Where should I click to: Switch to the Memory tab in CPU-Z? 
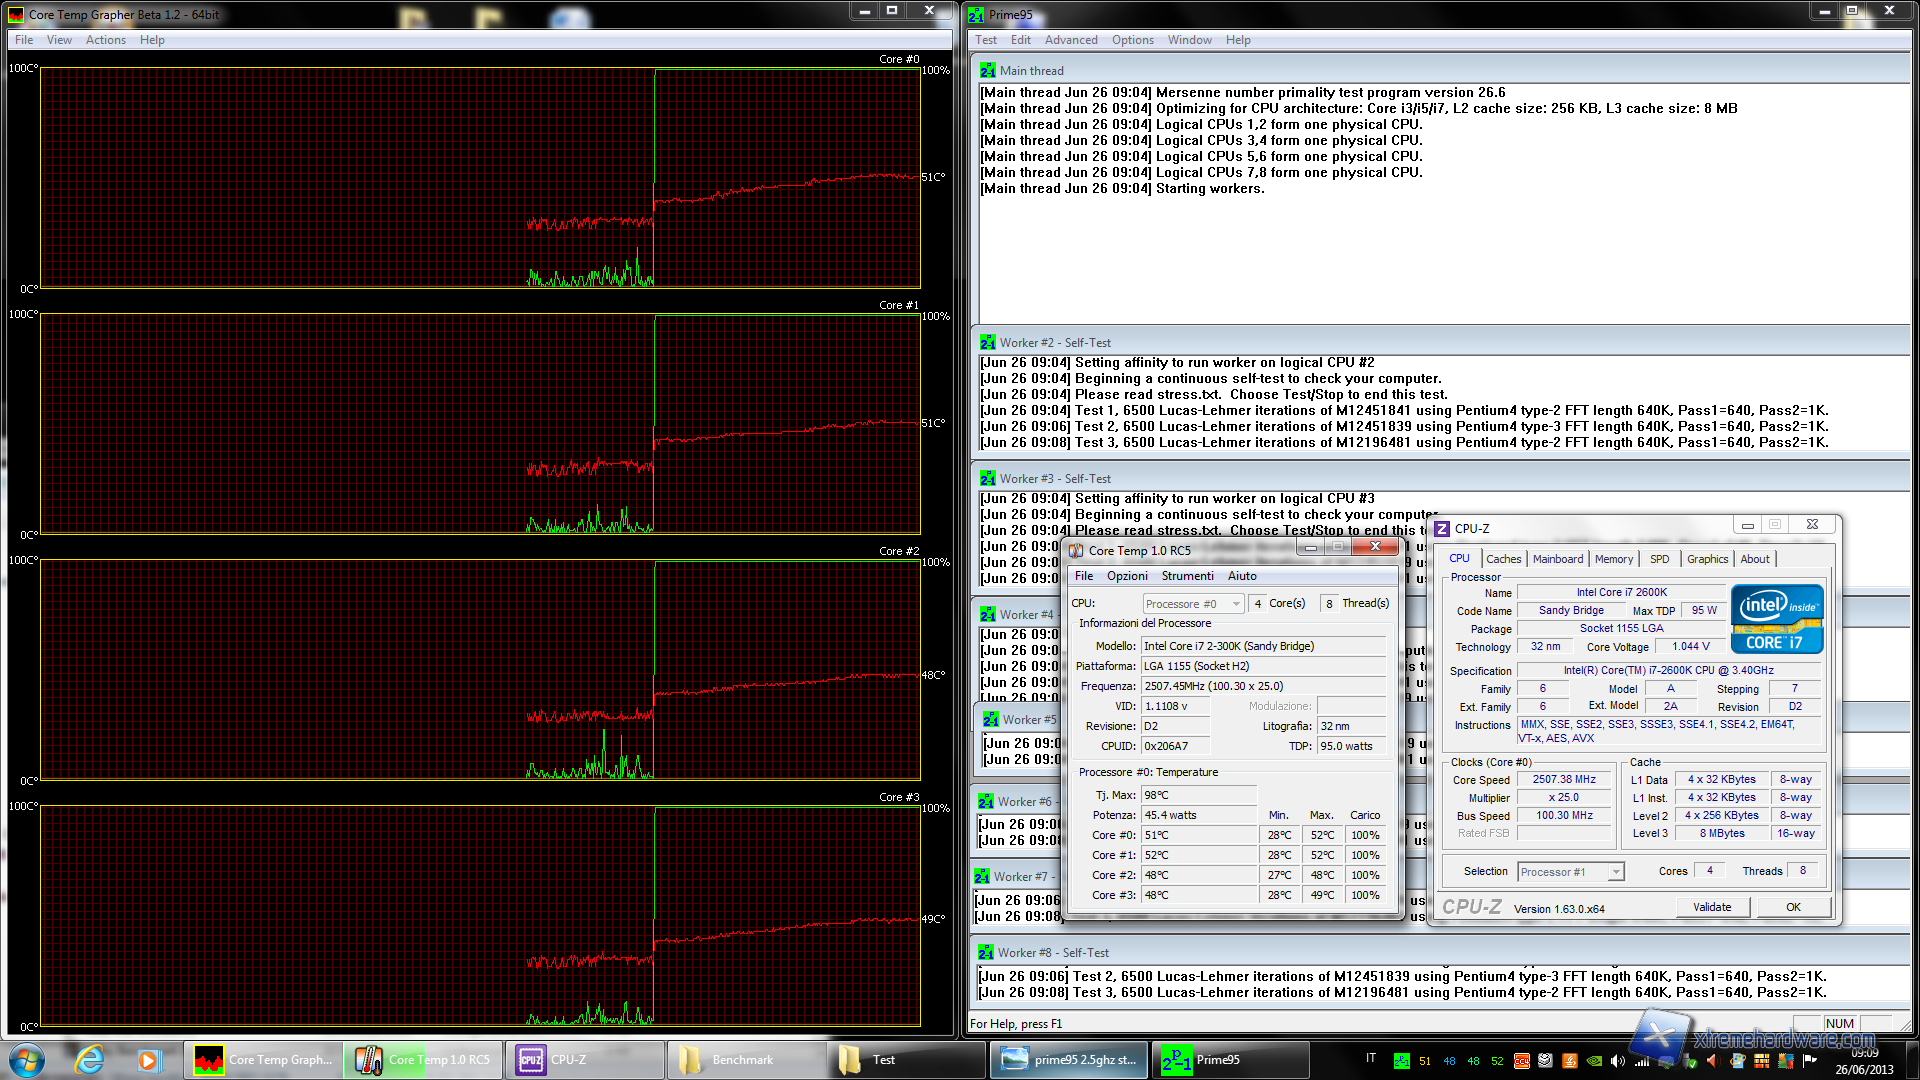[x=1613, y=559]
